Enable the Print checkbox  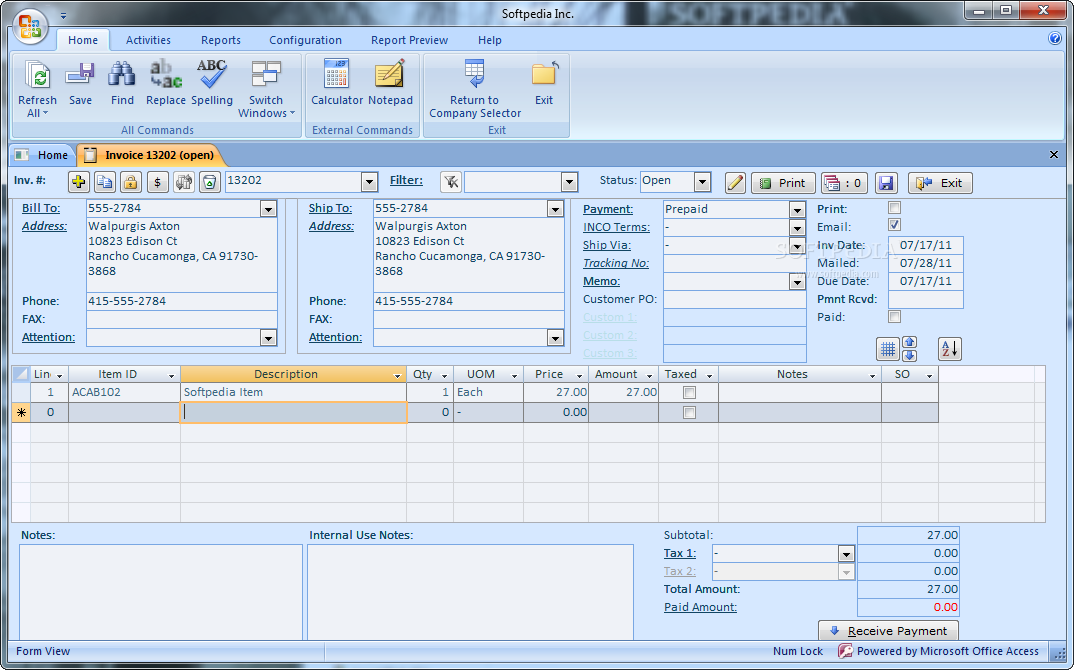895,208
